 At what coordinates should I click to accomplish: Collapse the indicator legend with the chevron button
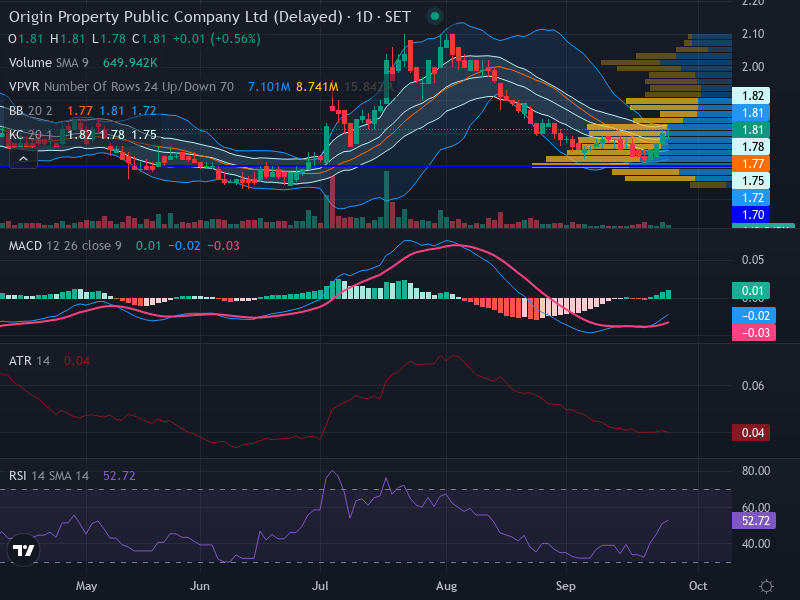(x=23, y=159)
